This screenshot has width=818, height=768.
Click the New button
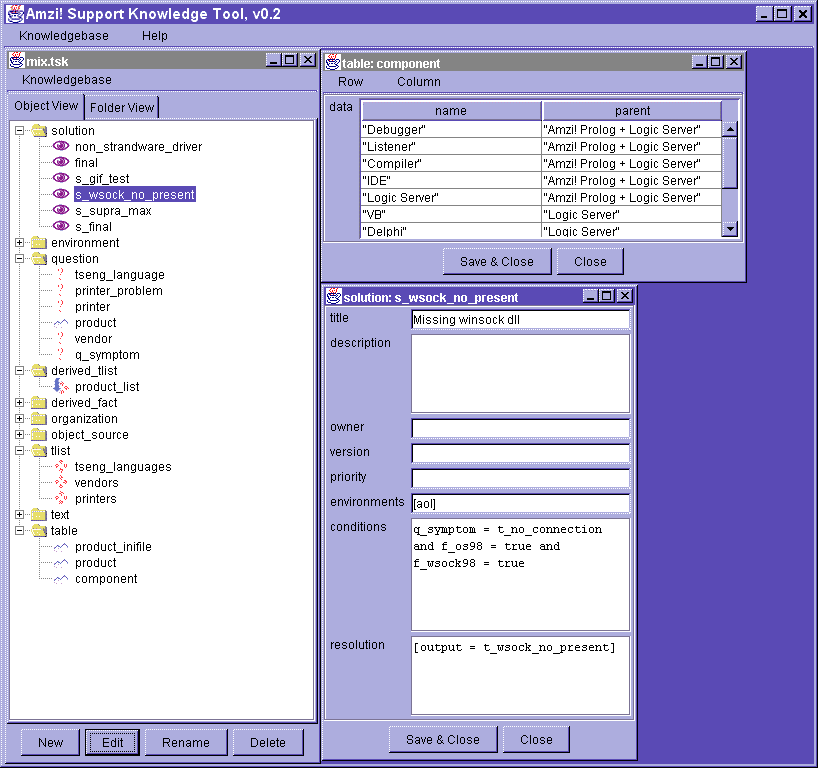tap(50, 742)
